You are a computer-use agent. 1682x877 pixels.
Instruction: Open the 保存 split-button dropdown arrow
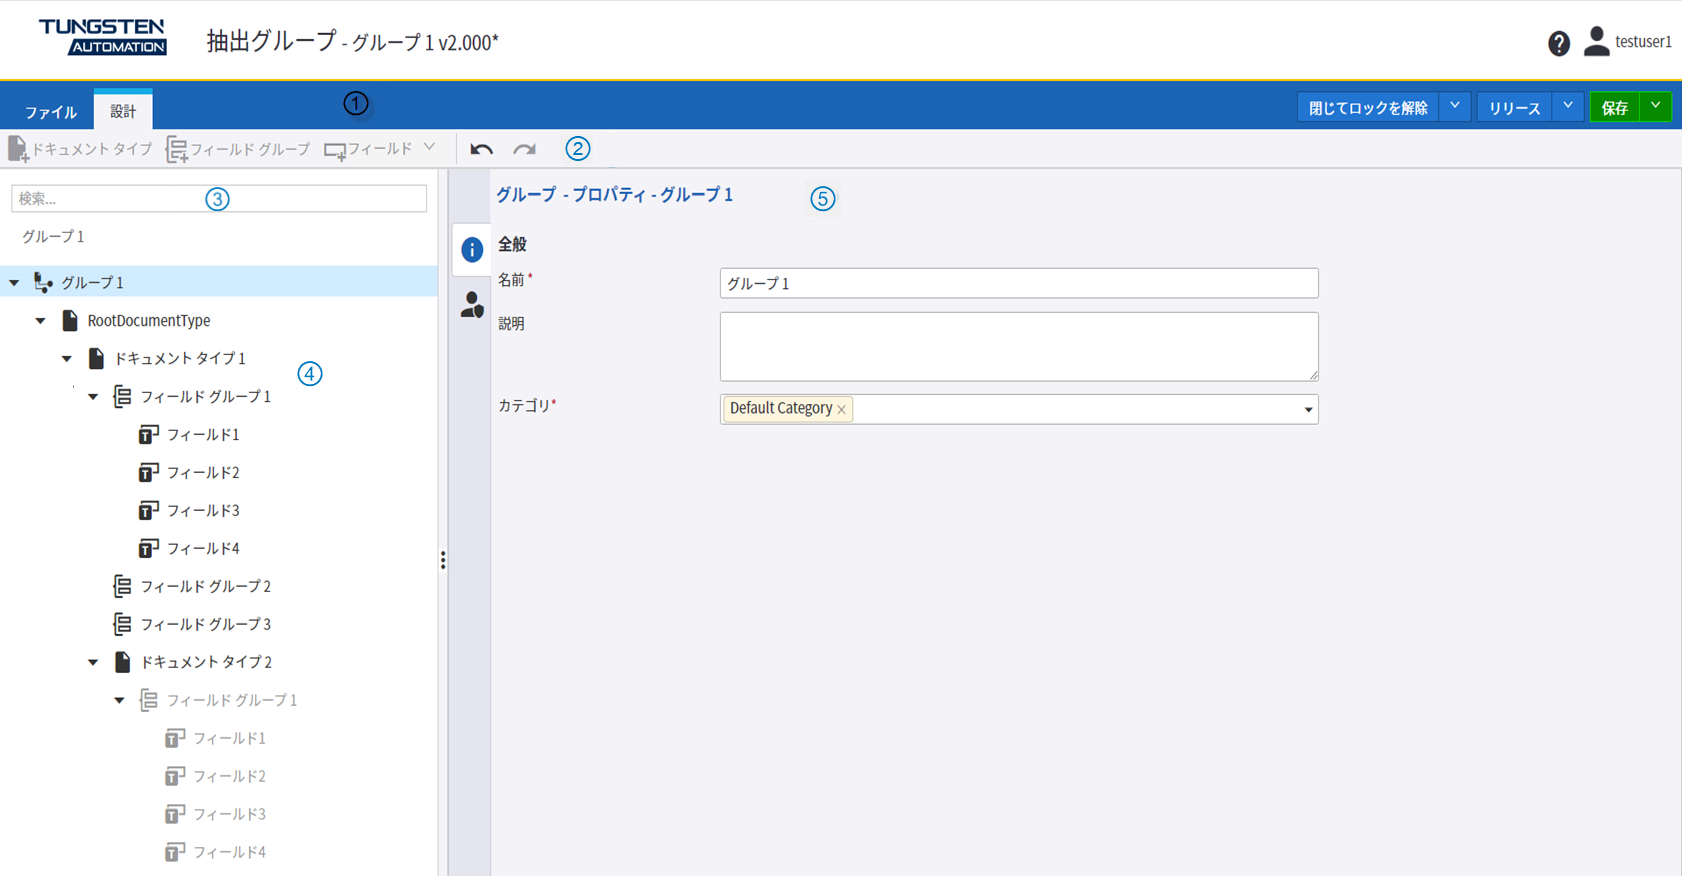tap(1656, 106)
